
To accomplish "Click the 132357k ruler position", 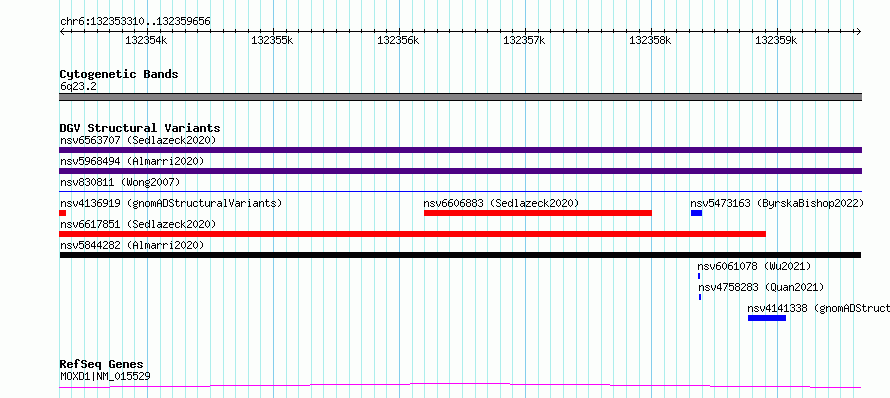I will click(524, 40).
